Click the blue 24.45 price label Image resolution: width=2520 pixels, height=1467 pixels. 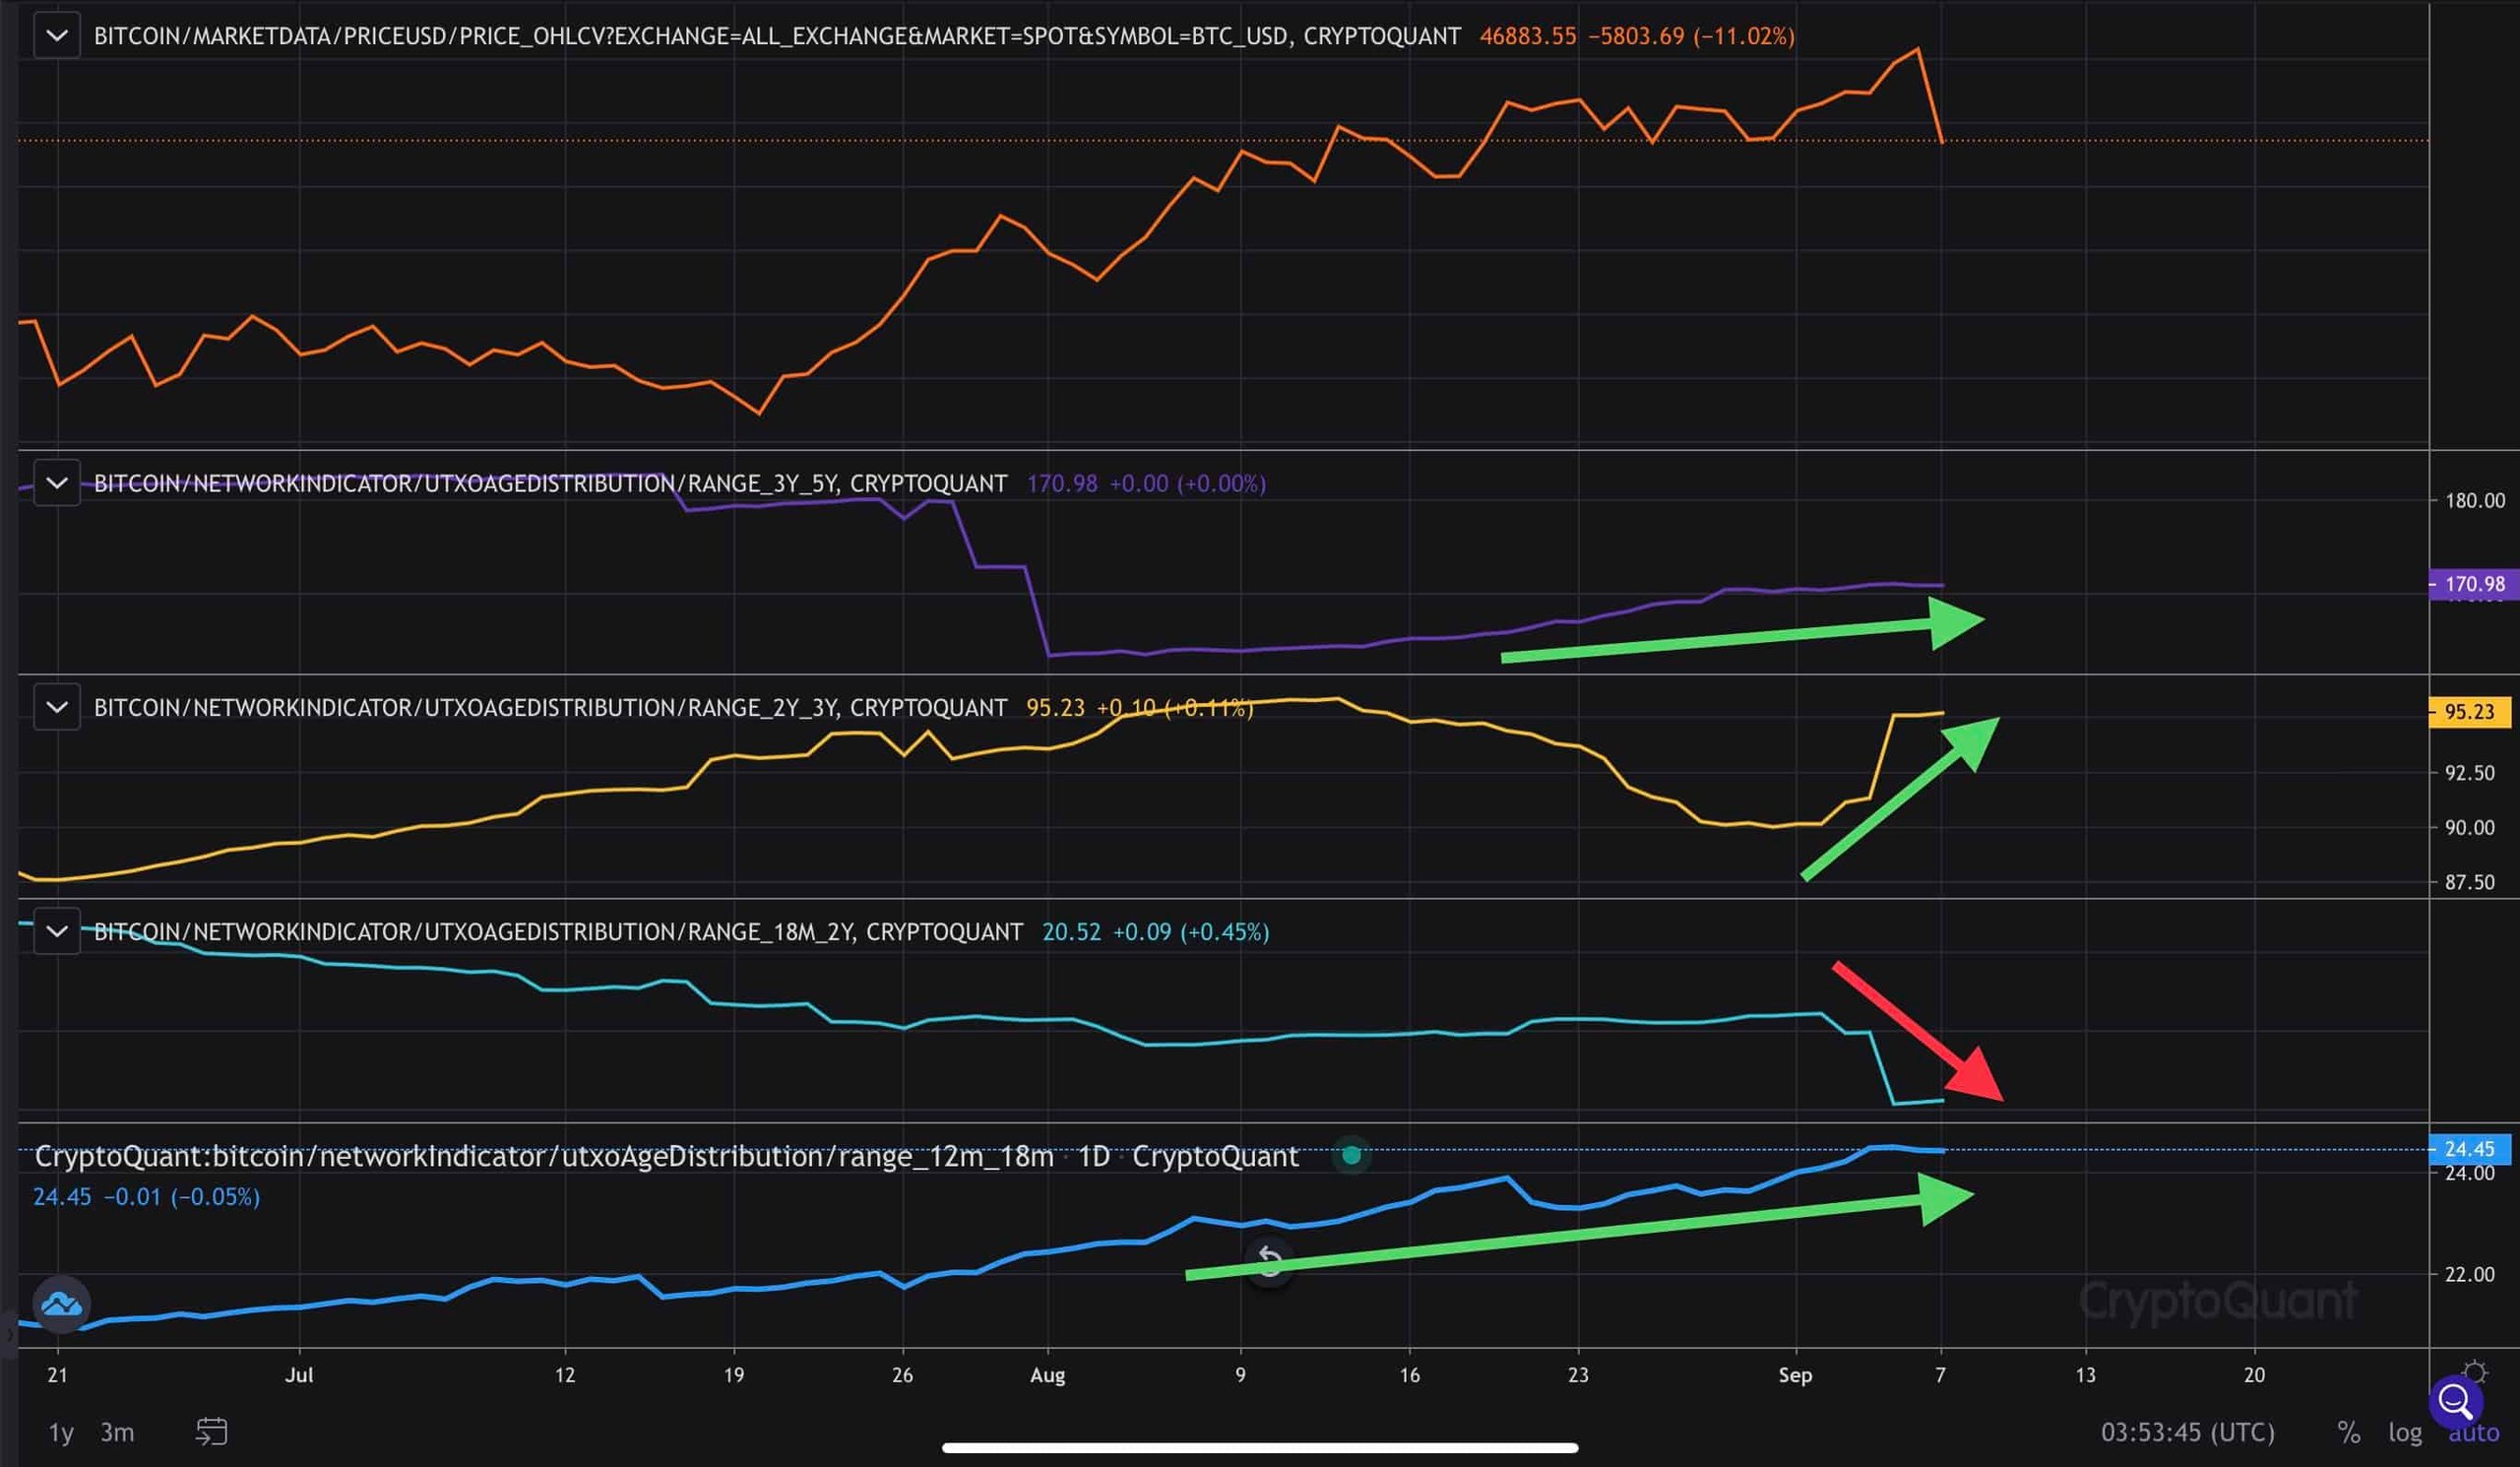(x=2469, y=1149)
